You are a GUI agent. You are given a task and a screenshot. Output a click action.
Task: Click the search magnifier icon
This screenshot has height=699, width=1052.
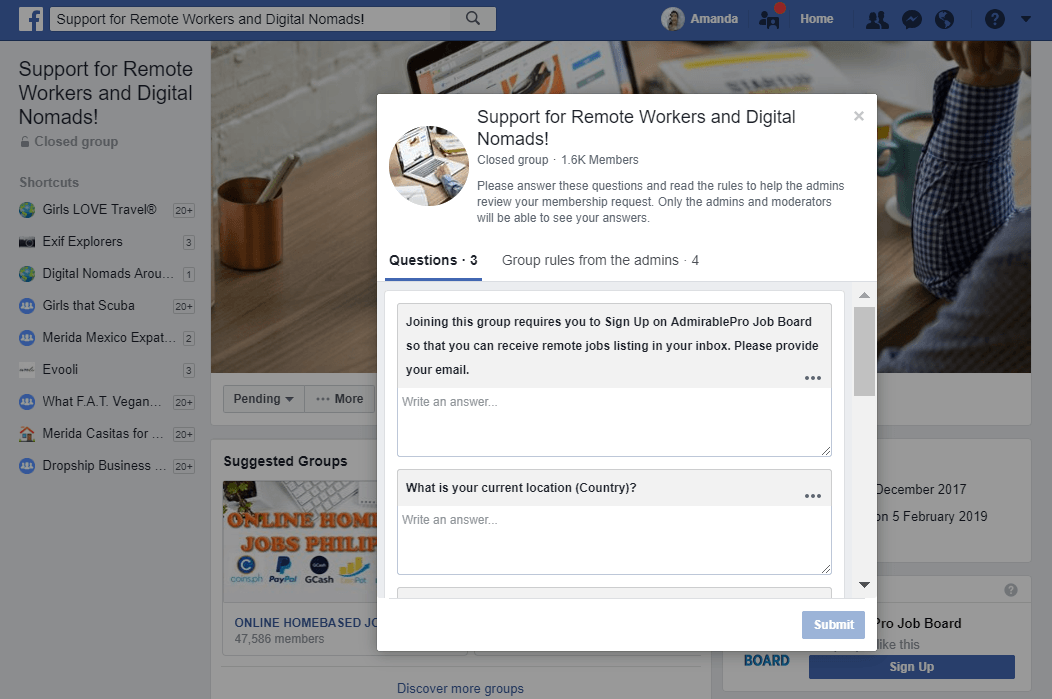[473, 19]
